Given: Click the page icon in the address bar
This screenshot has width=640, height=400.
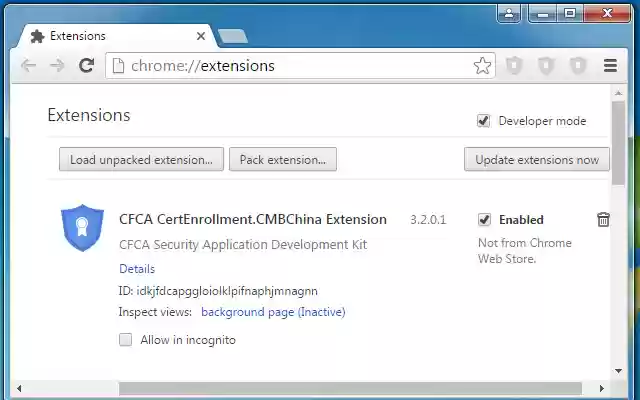Looking at the screenshot, I should pyautogui.click(x=118, y=66).
